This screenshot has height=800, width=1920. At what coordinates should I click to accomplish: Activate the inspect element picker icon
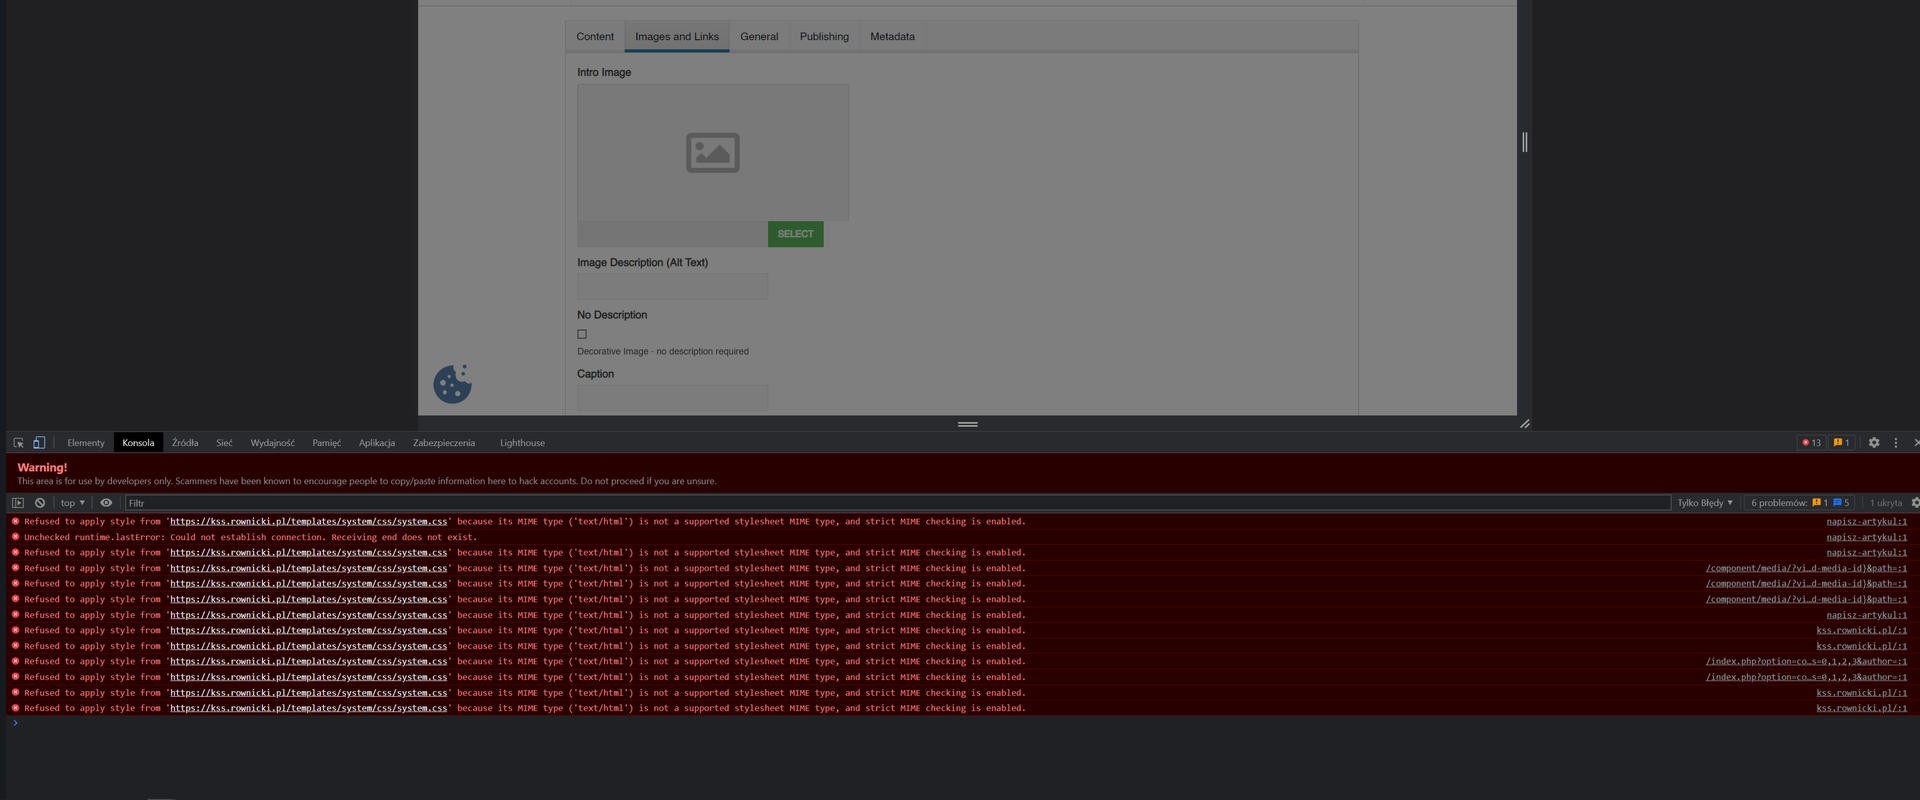coord(18,443)
